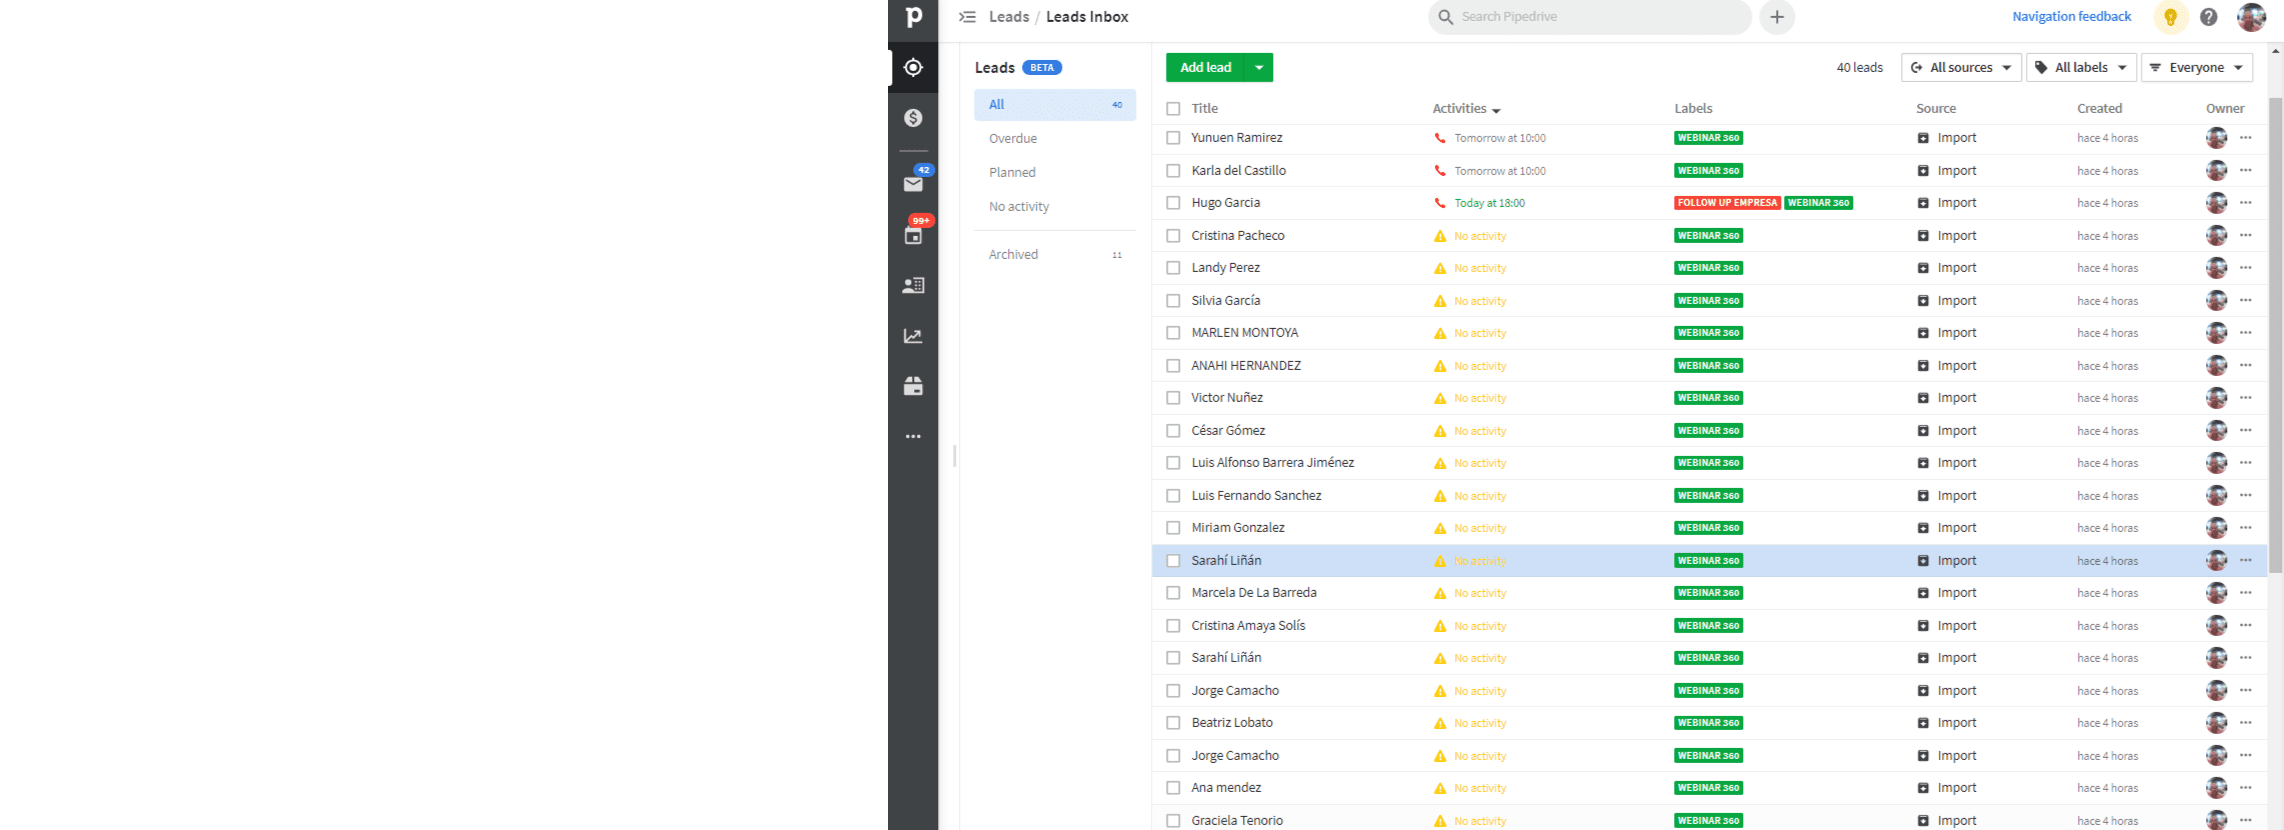Viewport: 2284px width, 830px height.
Task: Click the Import icon for MARLEN MONTOYA
Action: coord(1923,333)
